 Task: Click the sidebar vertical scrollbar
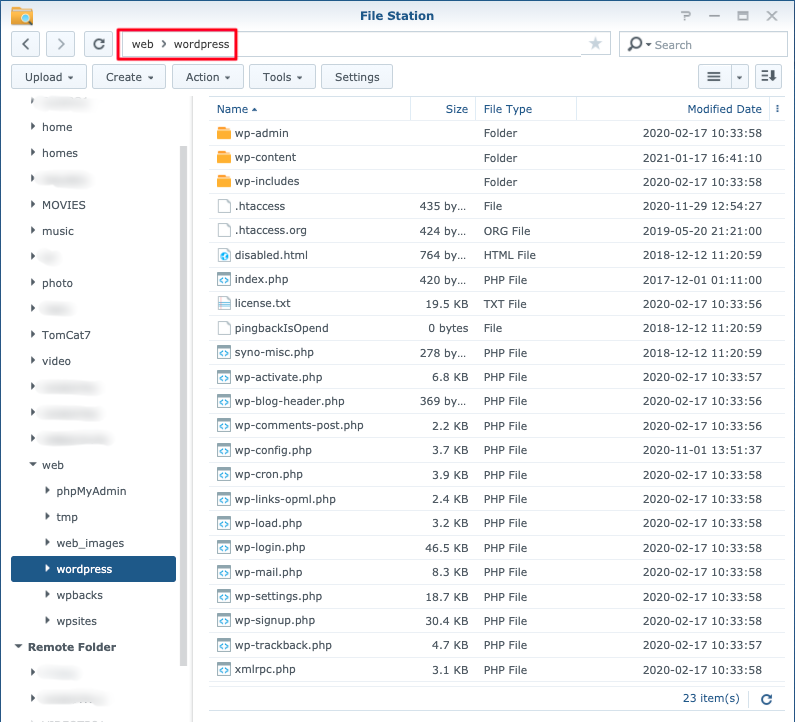(184, 406)
